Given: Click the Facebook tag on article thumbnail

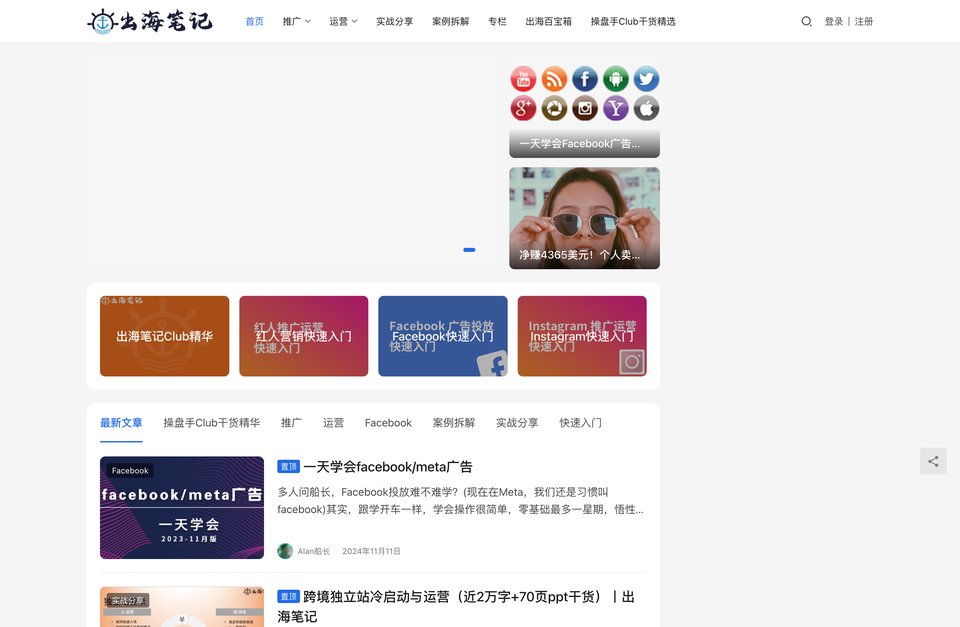Looking at the screenshot, I should coord(130,470).
